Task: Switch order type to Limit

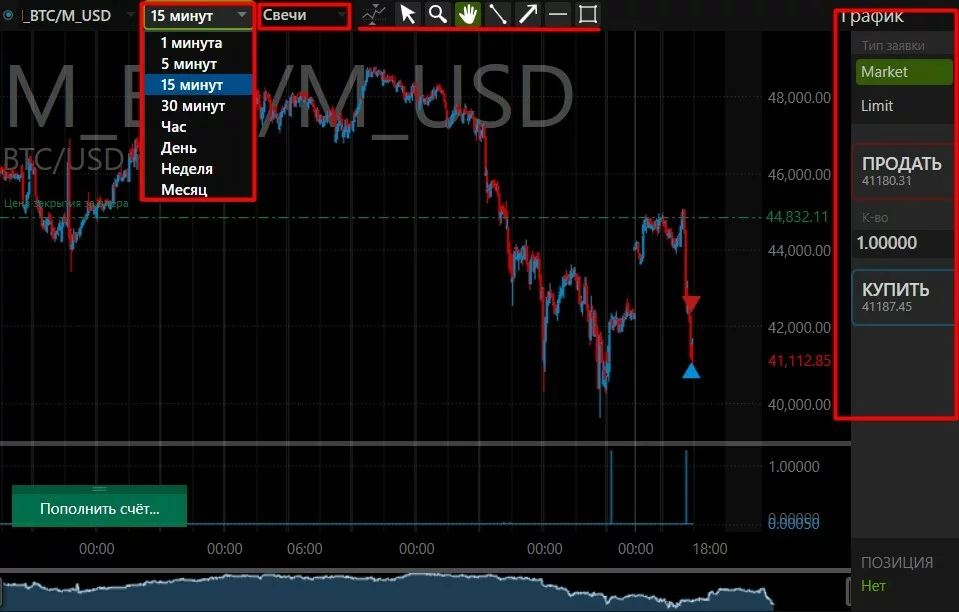Action: 904,106
